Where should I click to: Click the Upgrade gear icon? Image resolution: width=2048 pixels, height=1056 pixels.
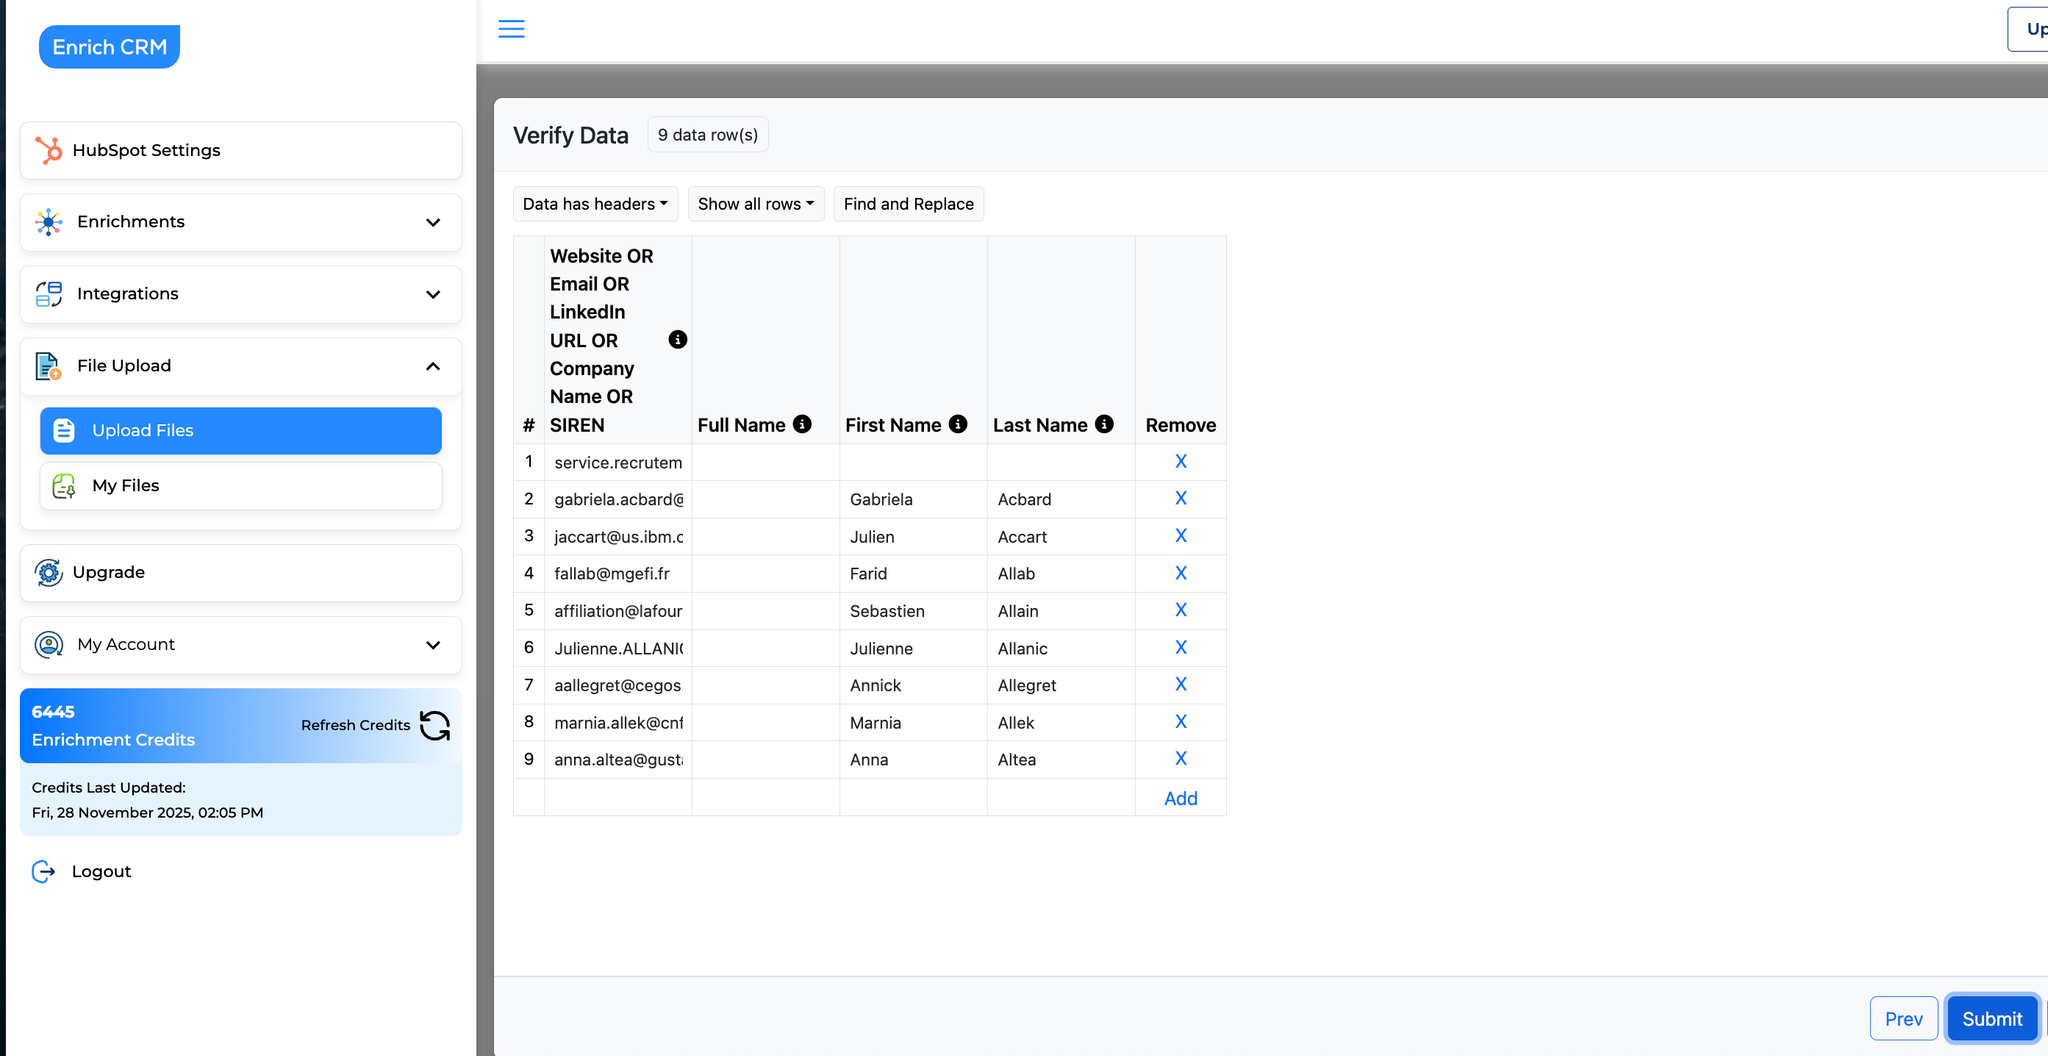(48, 572)
